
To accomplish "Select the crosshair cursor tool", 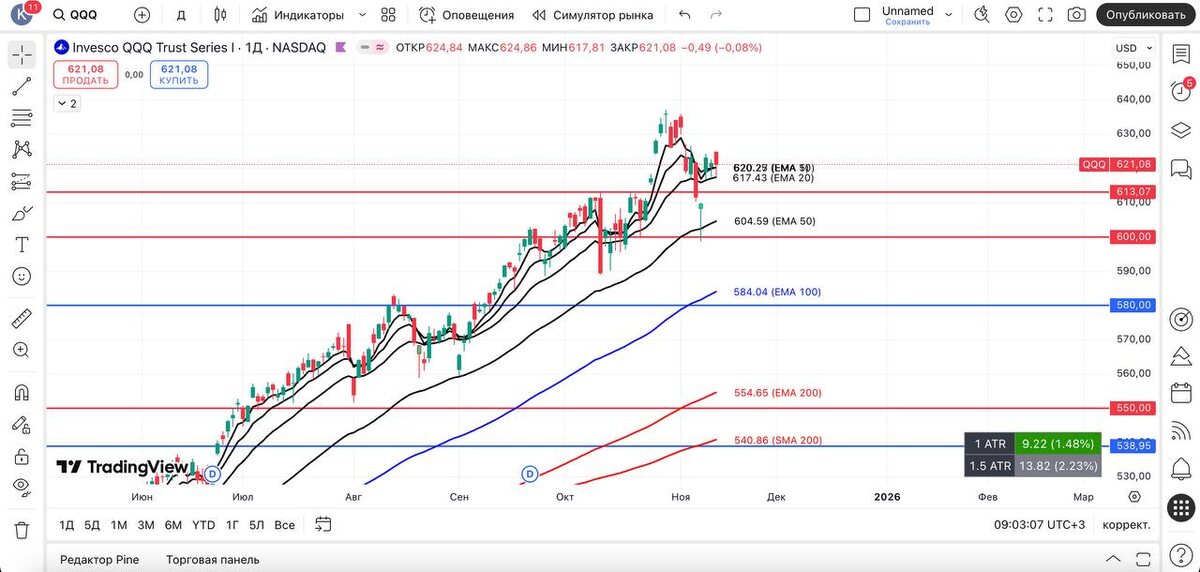I will pos(21,56).
